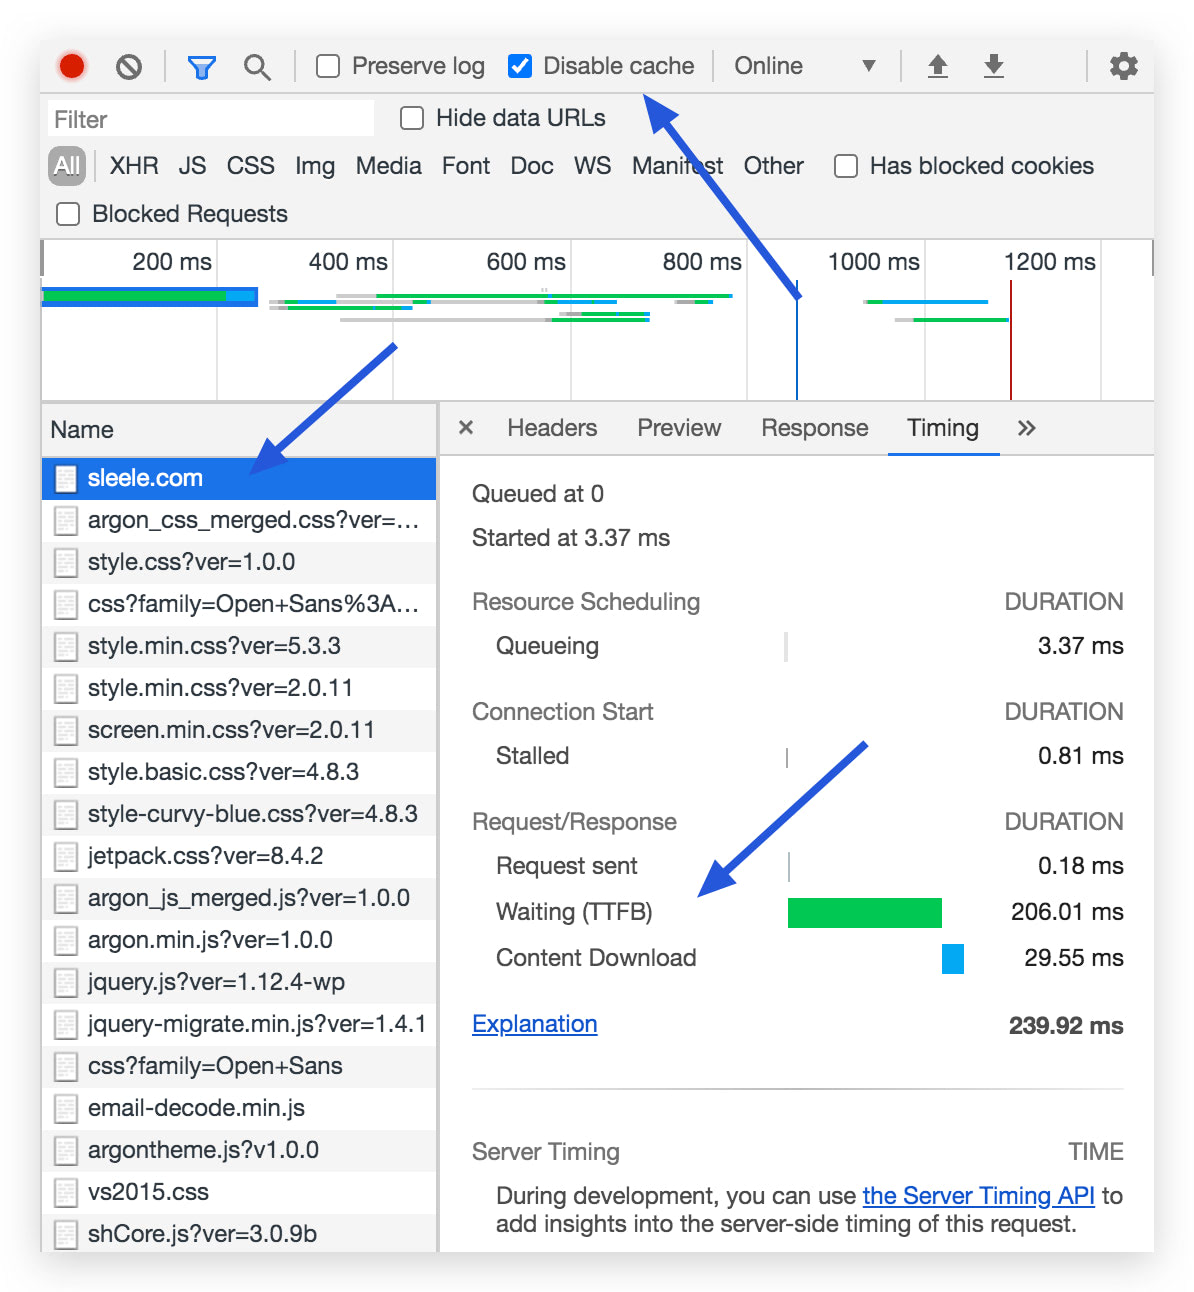Open the Online throttling dropdown
Screen dimensions: 1194x1292
pos(804,66)
